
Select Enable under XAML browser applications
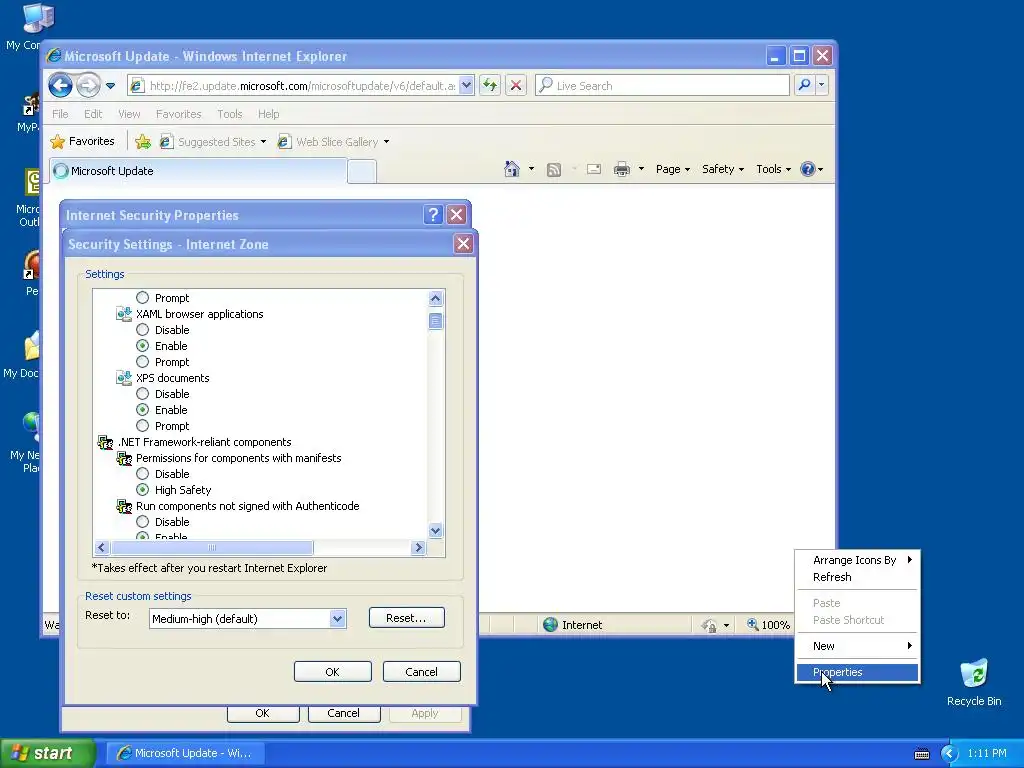(142, 345)
